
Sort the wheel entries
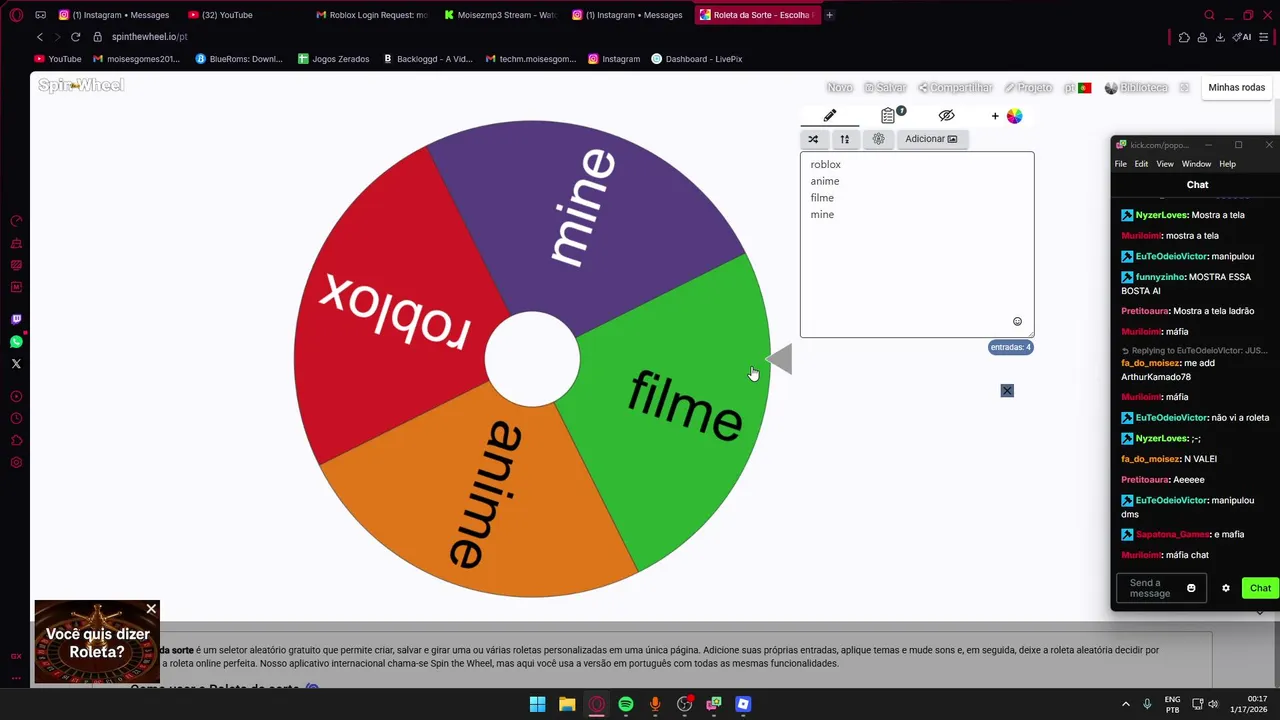tap(845, 139)
